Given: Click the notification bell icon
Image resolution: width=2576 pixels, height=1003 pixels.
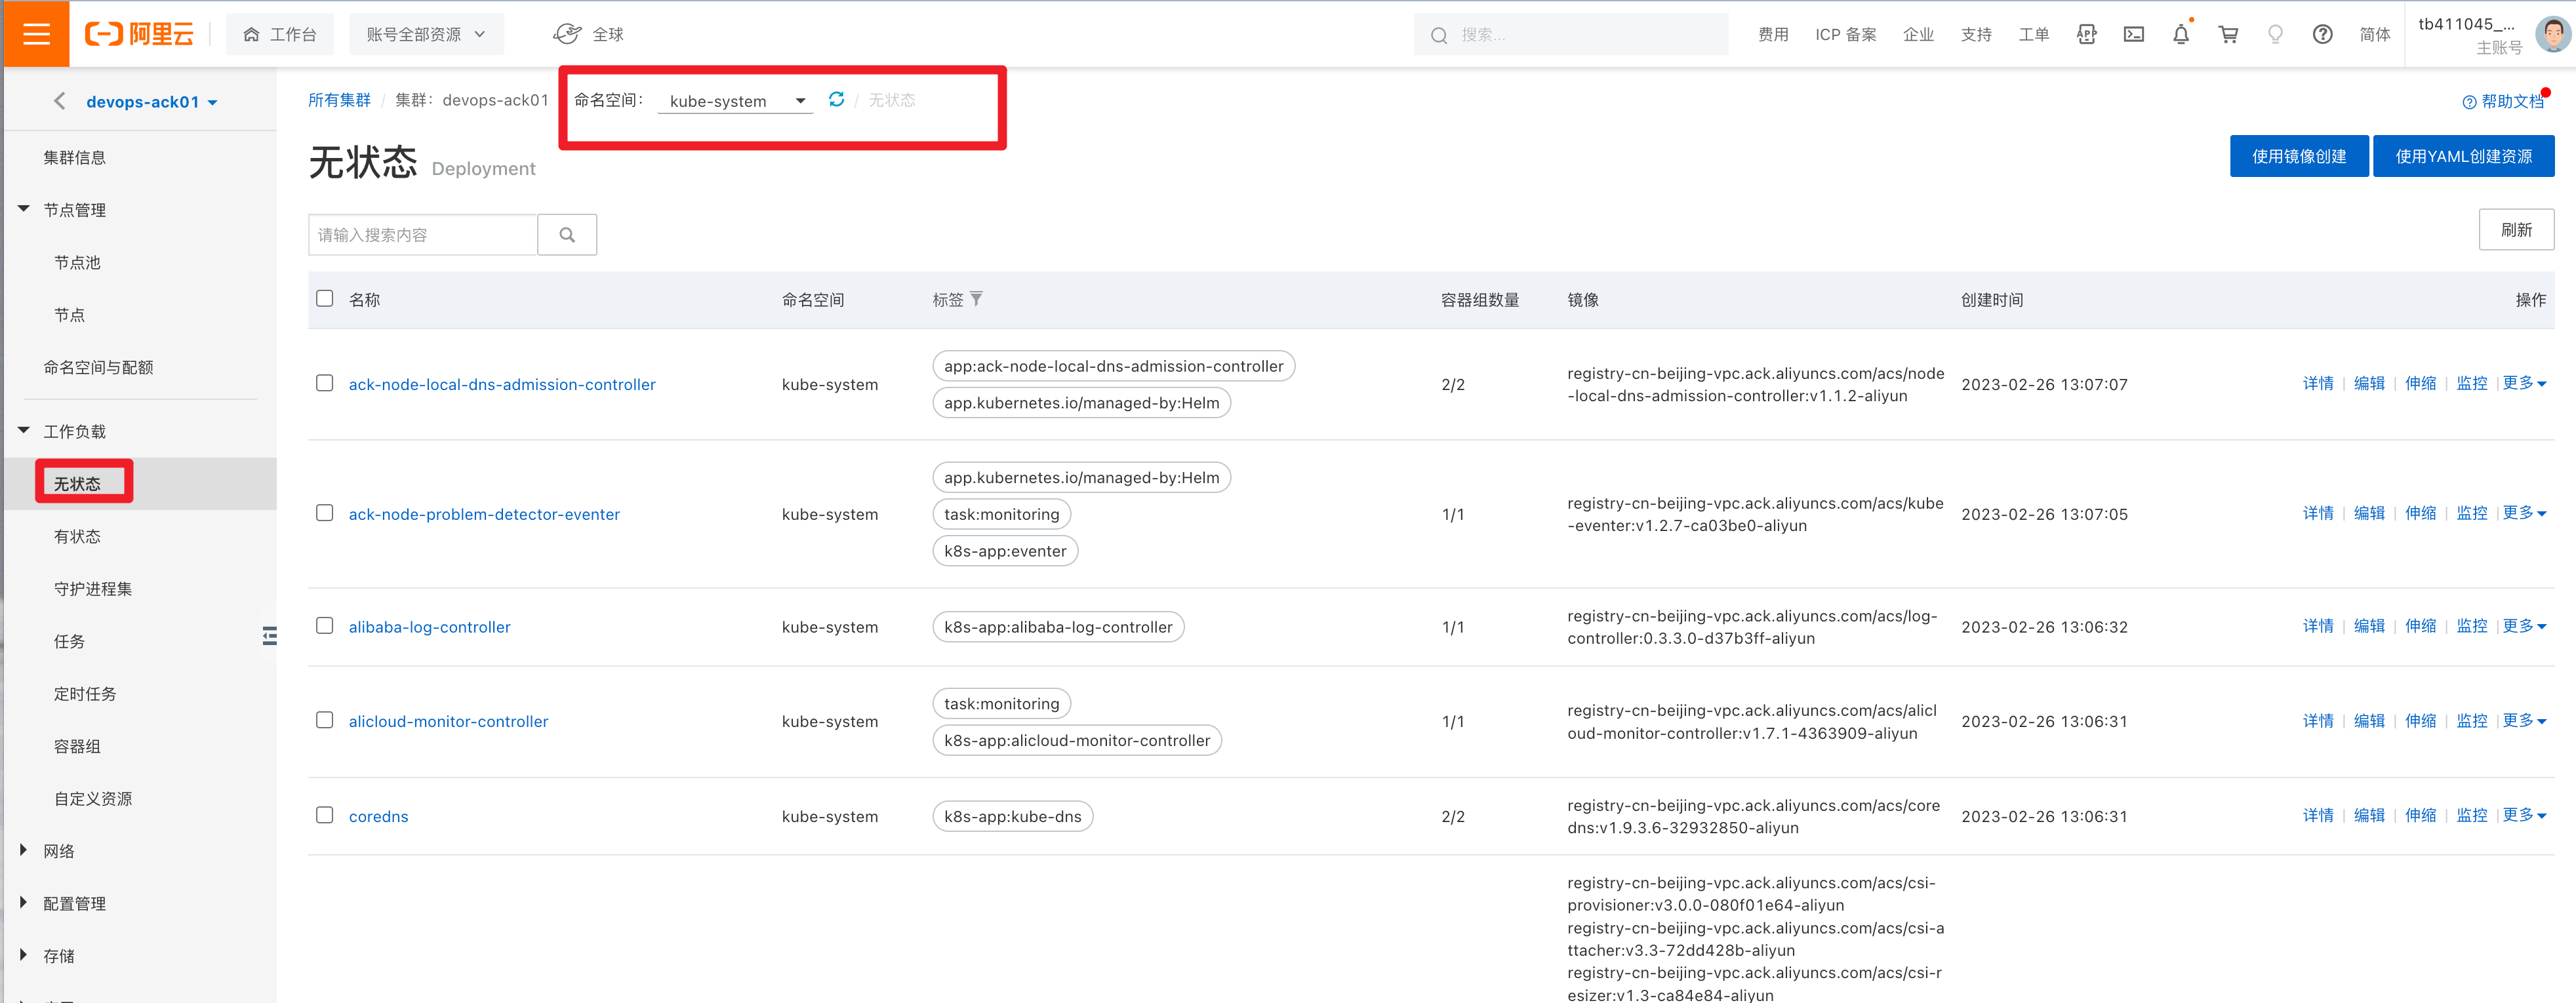Looking at the screenshot, I should pos(2181,35).
